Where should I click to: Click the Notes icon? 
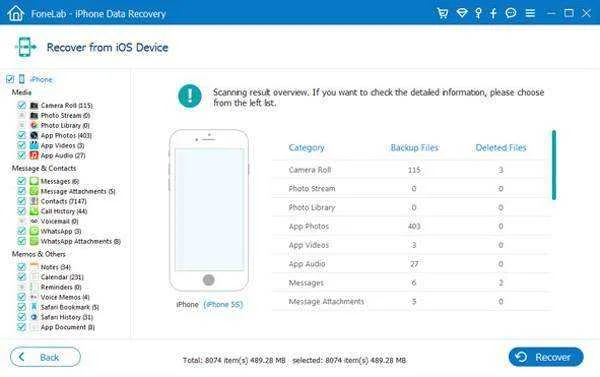click(34, 266)
